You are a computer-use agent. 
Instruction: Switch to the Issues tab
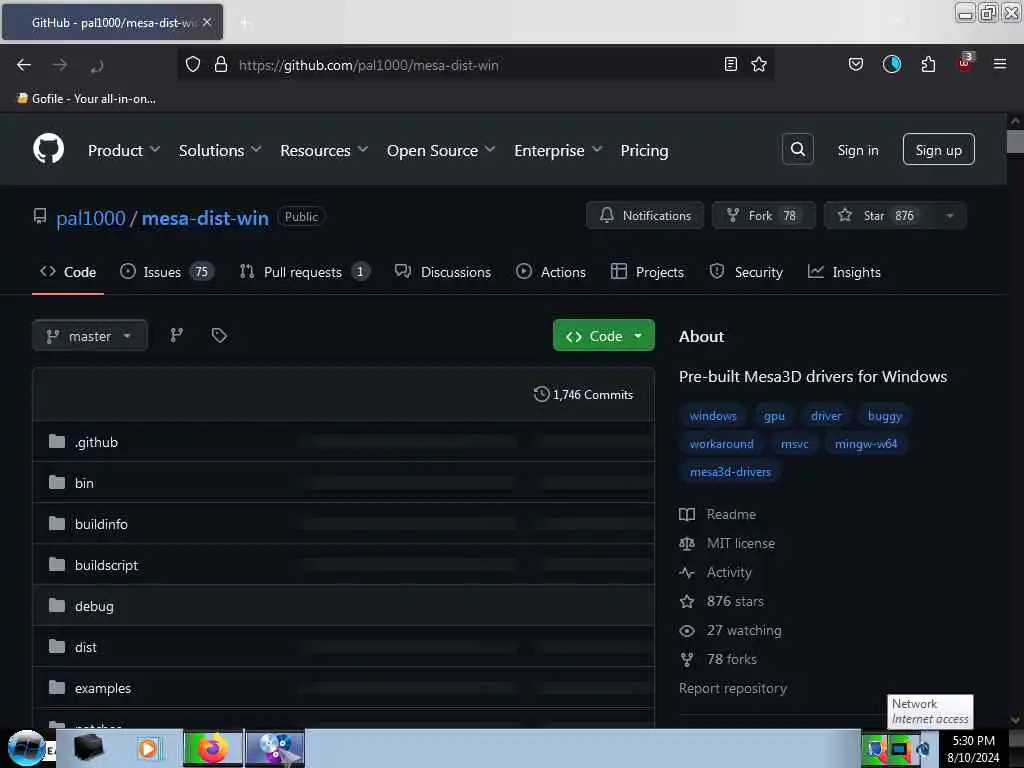click(167, 272)
